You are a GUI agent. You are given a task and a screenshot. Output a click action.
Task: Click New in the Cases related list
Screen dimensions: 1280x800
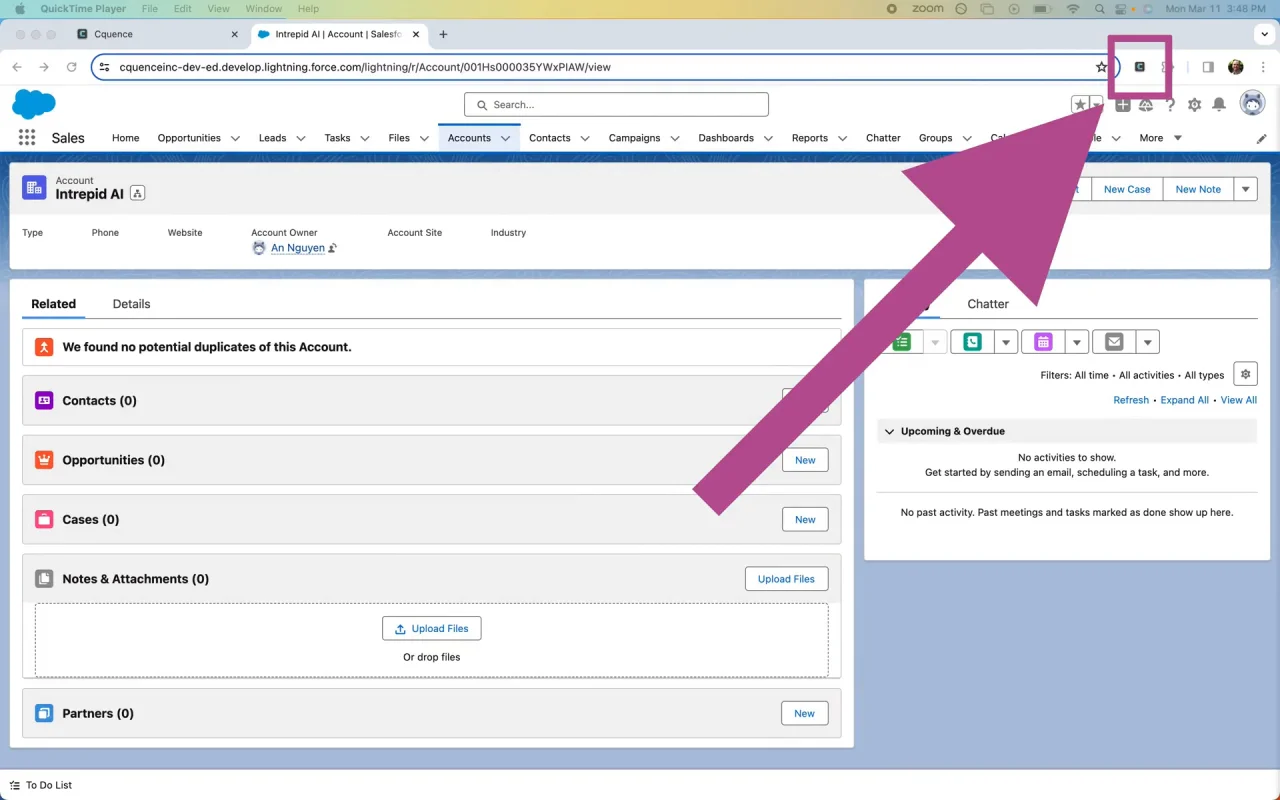click(805, 520)
